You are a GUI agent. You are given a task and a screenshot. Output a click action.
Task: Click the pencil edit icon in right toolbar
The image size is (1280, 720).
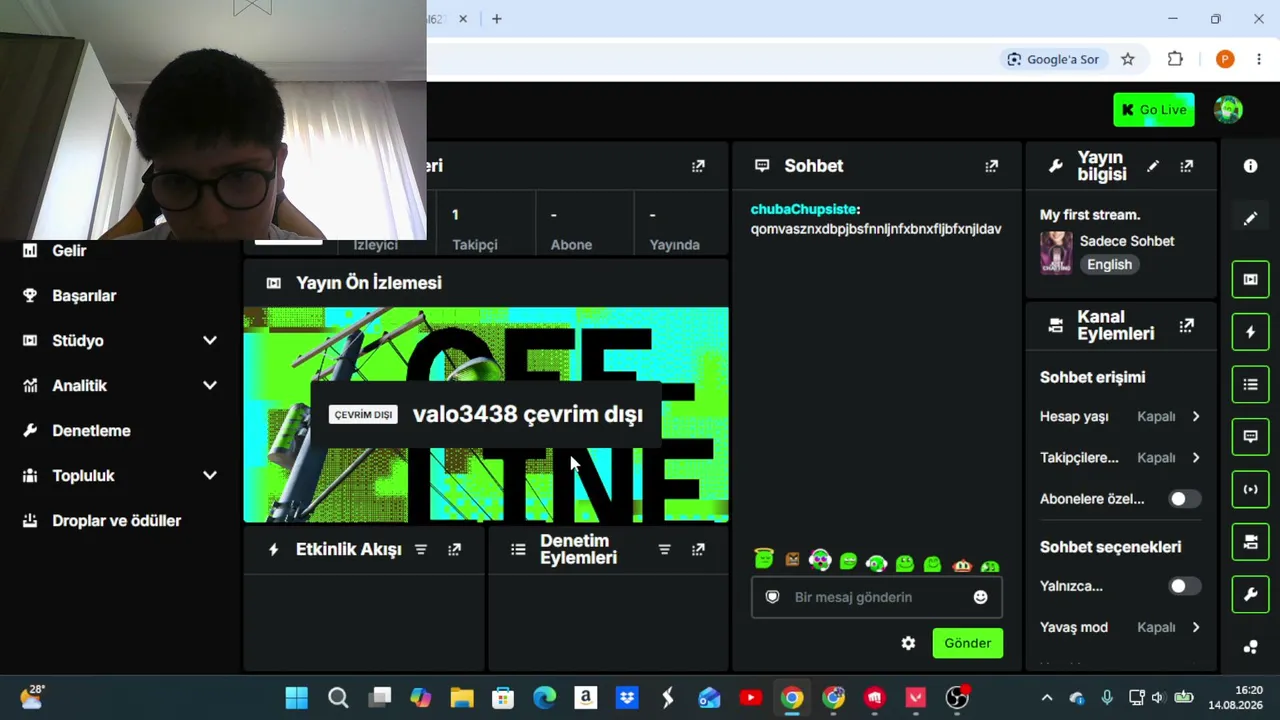(1250, 219)
